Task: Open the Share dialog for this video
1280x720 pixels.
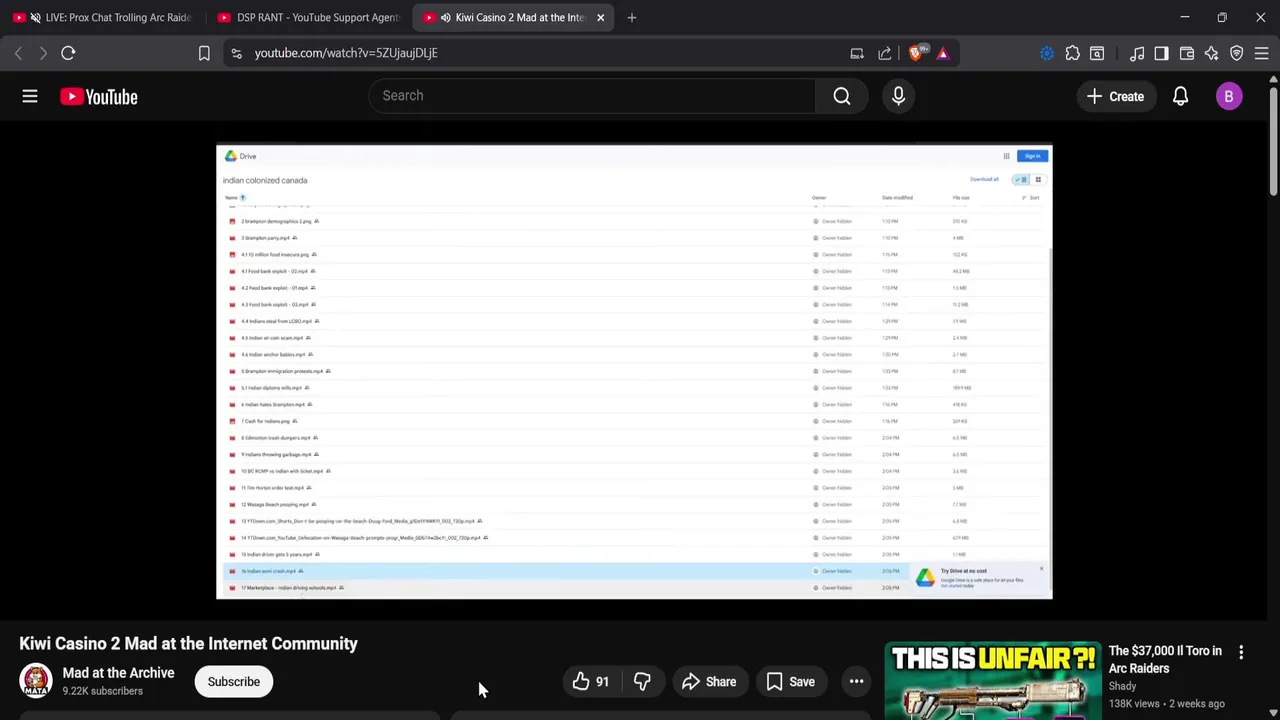Action: click(x=709, y=682)
